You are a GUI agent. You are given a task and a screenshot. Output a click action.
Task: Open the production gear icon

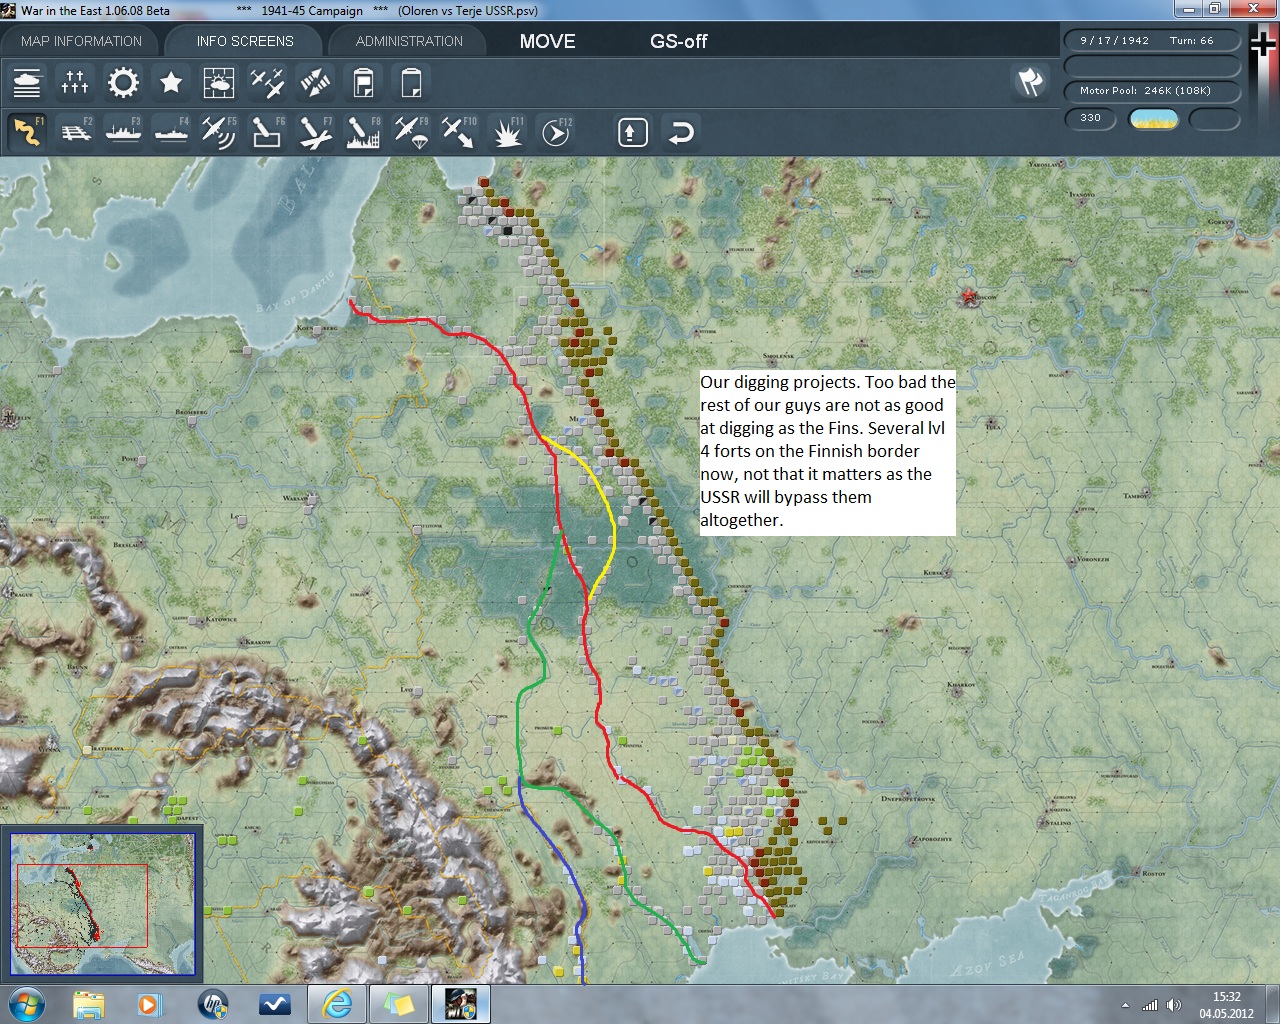coord(123,83)
